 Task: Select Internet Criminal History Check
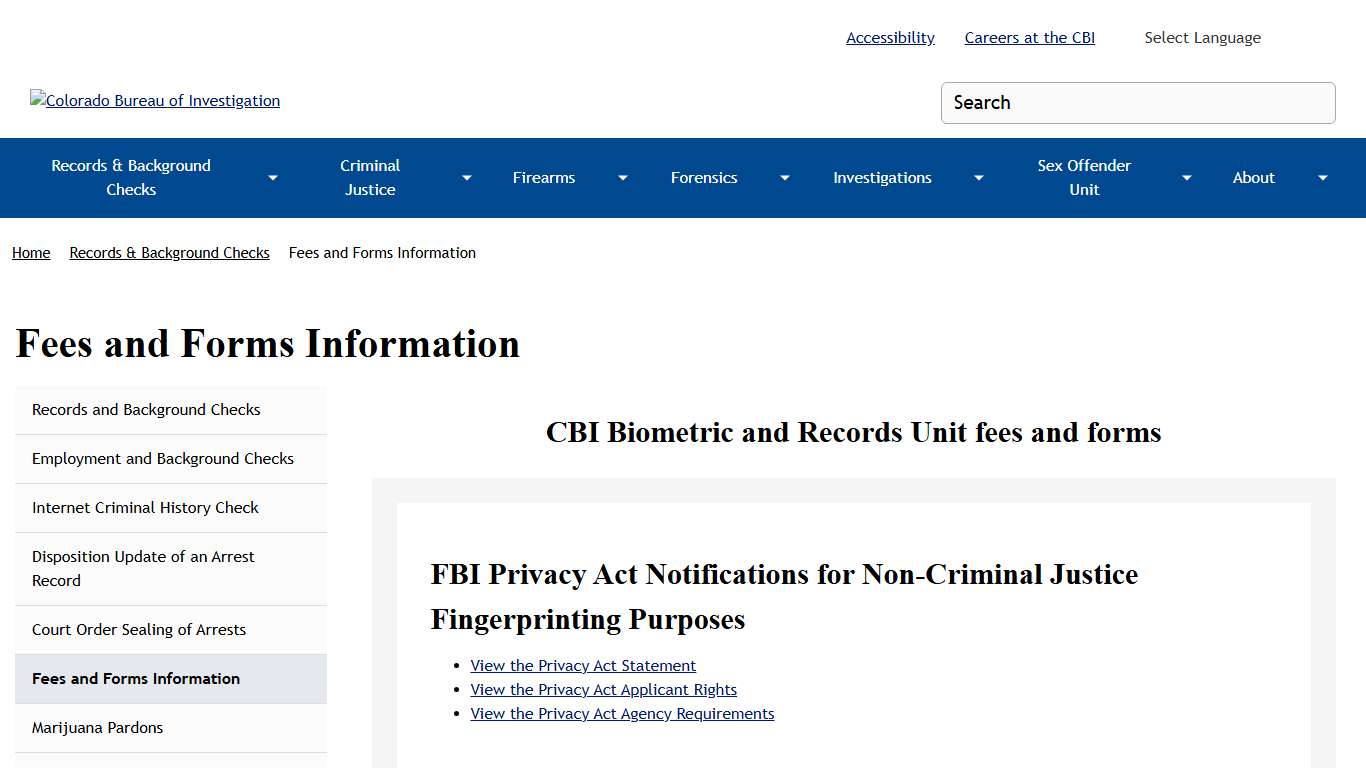[x=145, y=507]
